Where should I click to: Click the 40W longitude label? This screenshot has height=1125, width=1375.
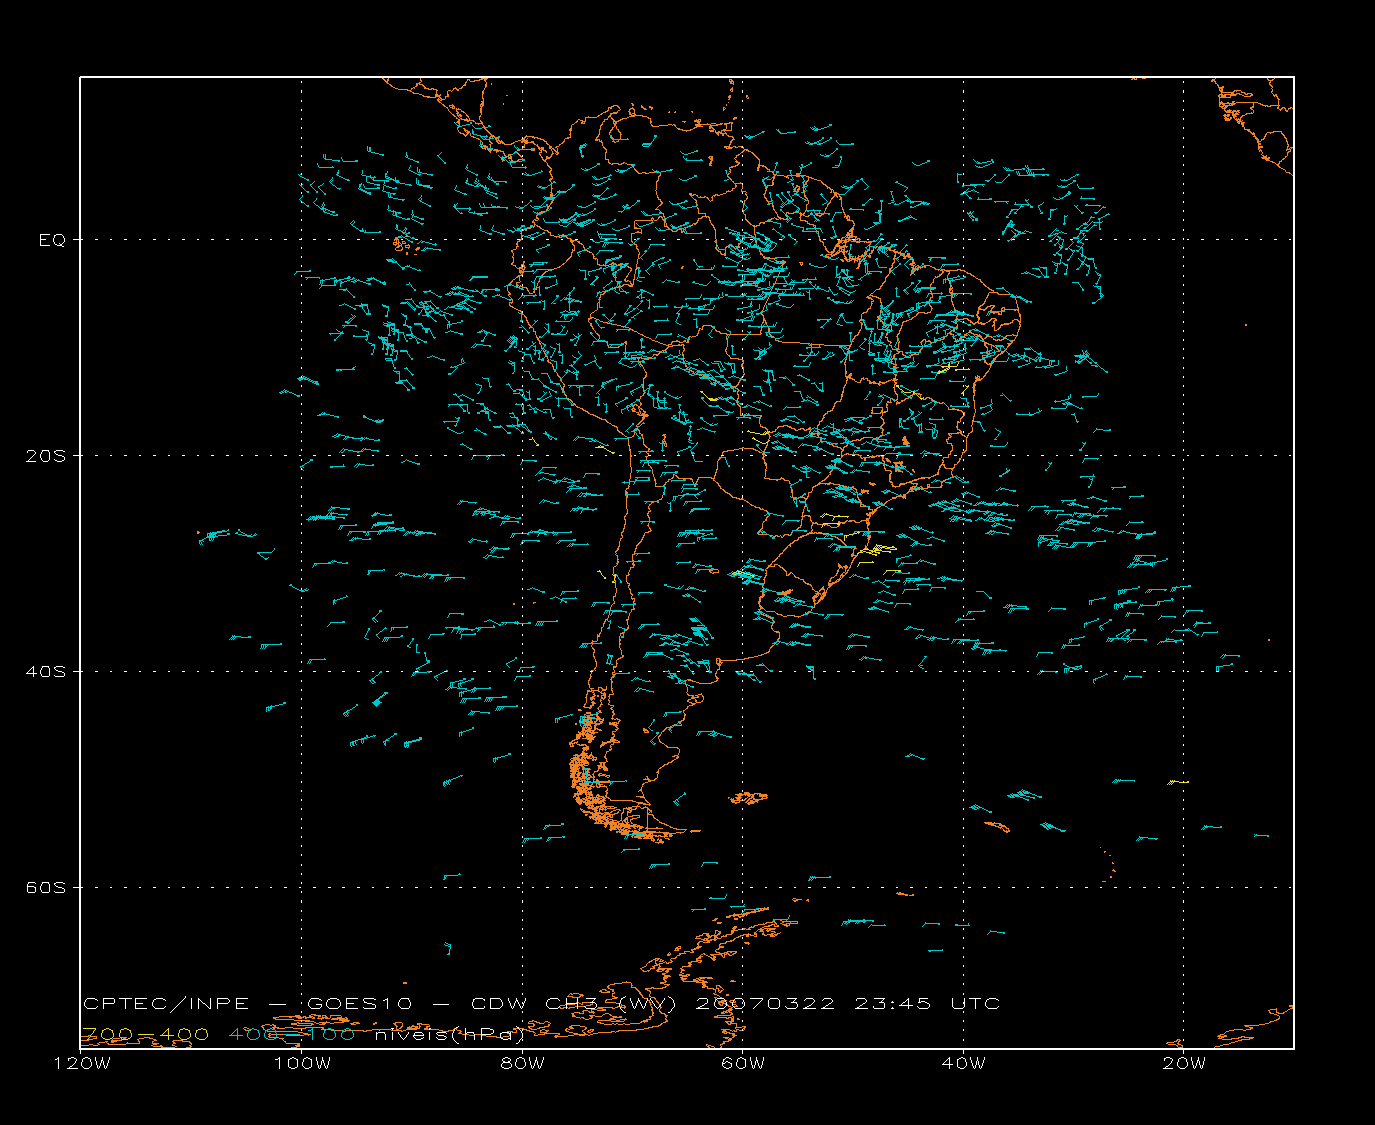tap(964, 1064)
